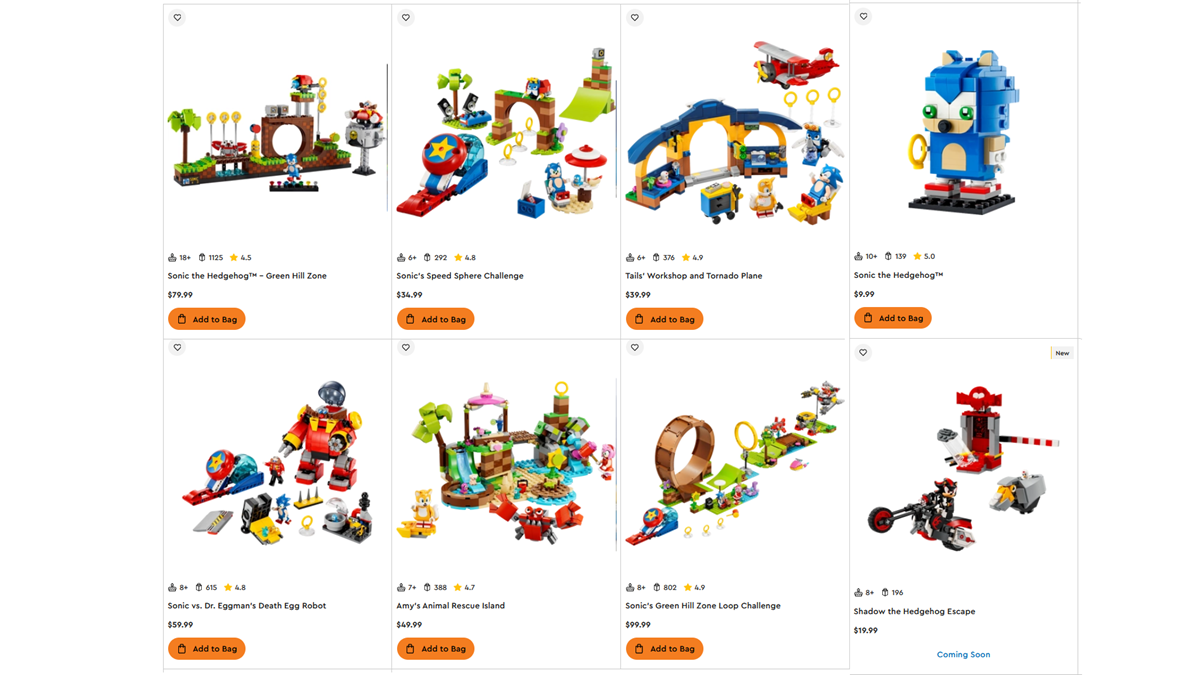Open Sonic's Green Hill Zone Loop Challenge title link
This screenshot has height=675, width=1200.
point(703,605)
